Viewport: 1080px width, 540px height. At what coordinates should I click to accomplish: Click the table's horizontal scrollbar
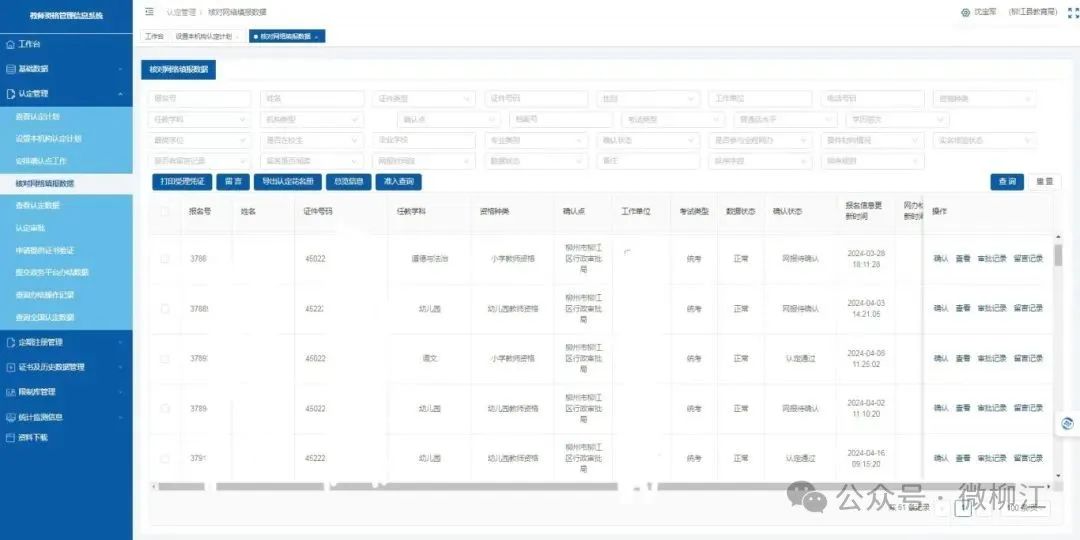coord(400,487)
